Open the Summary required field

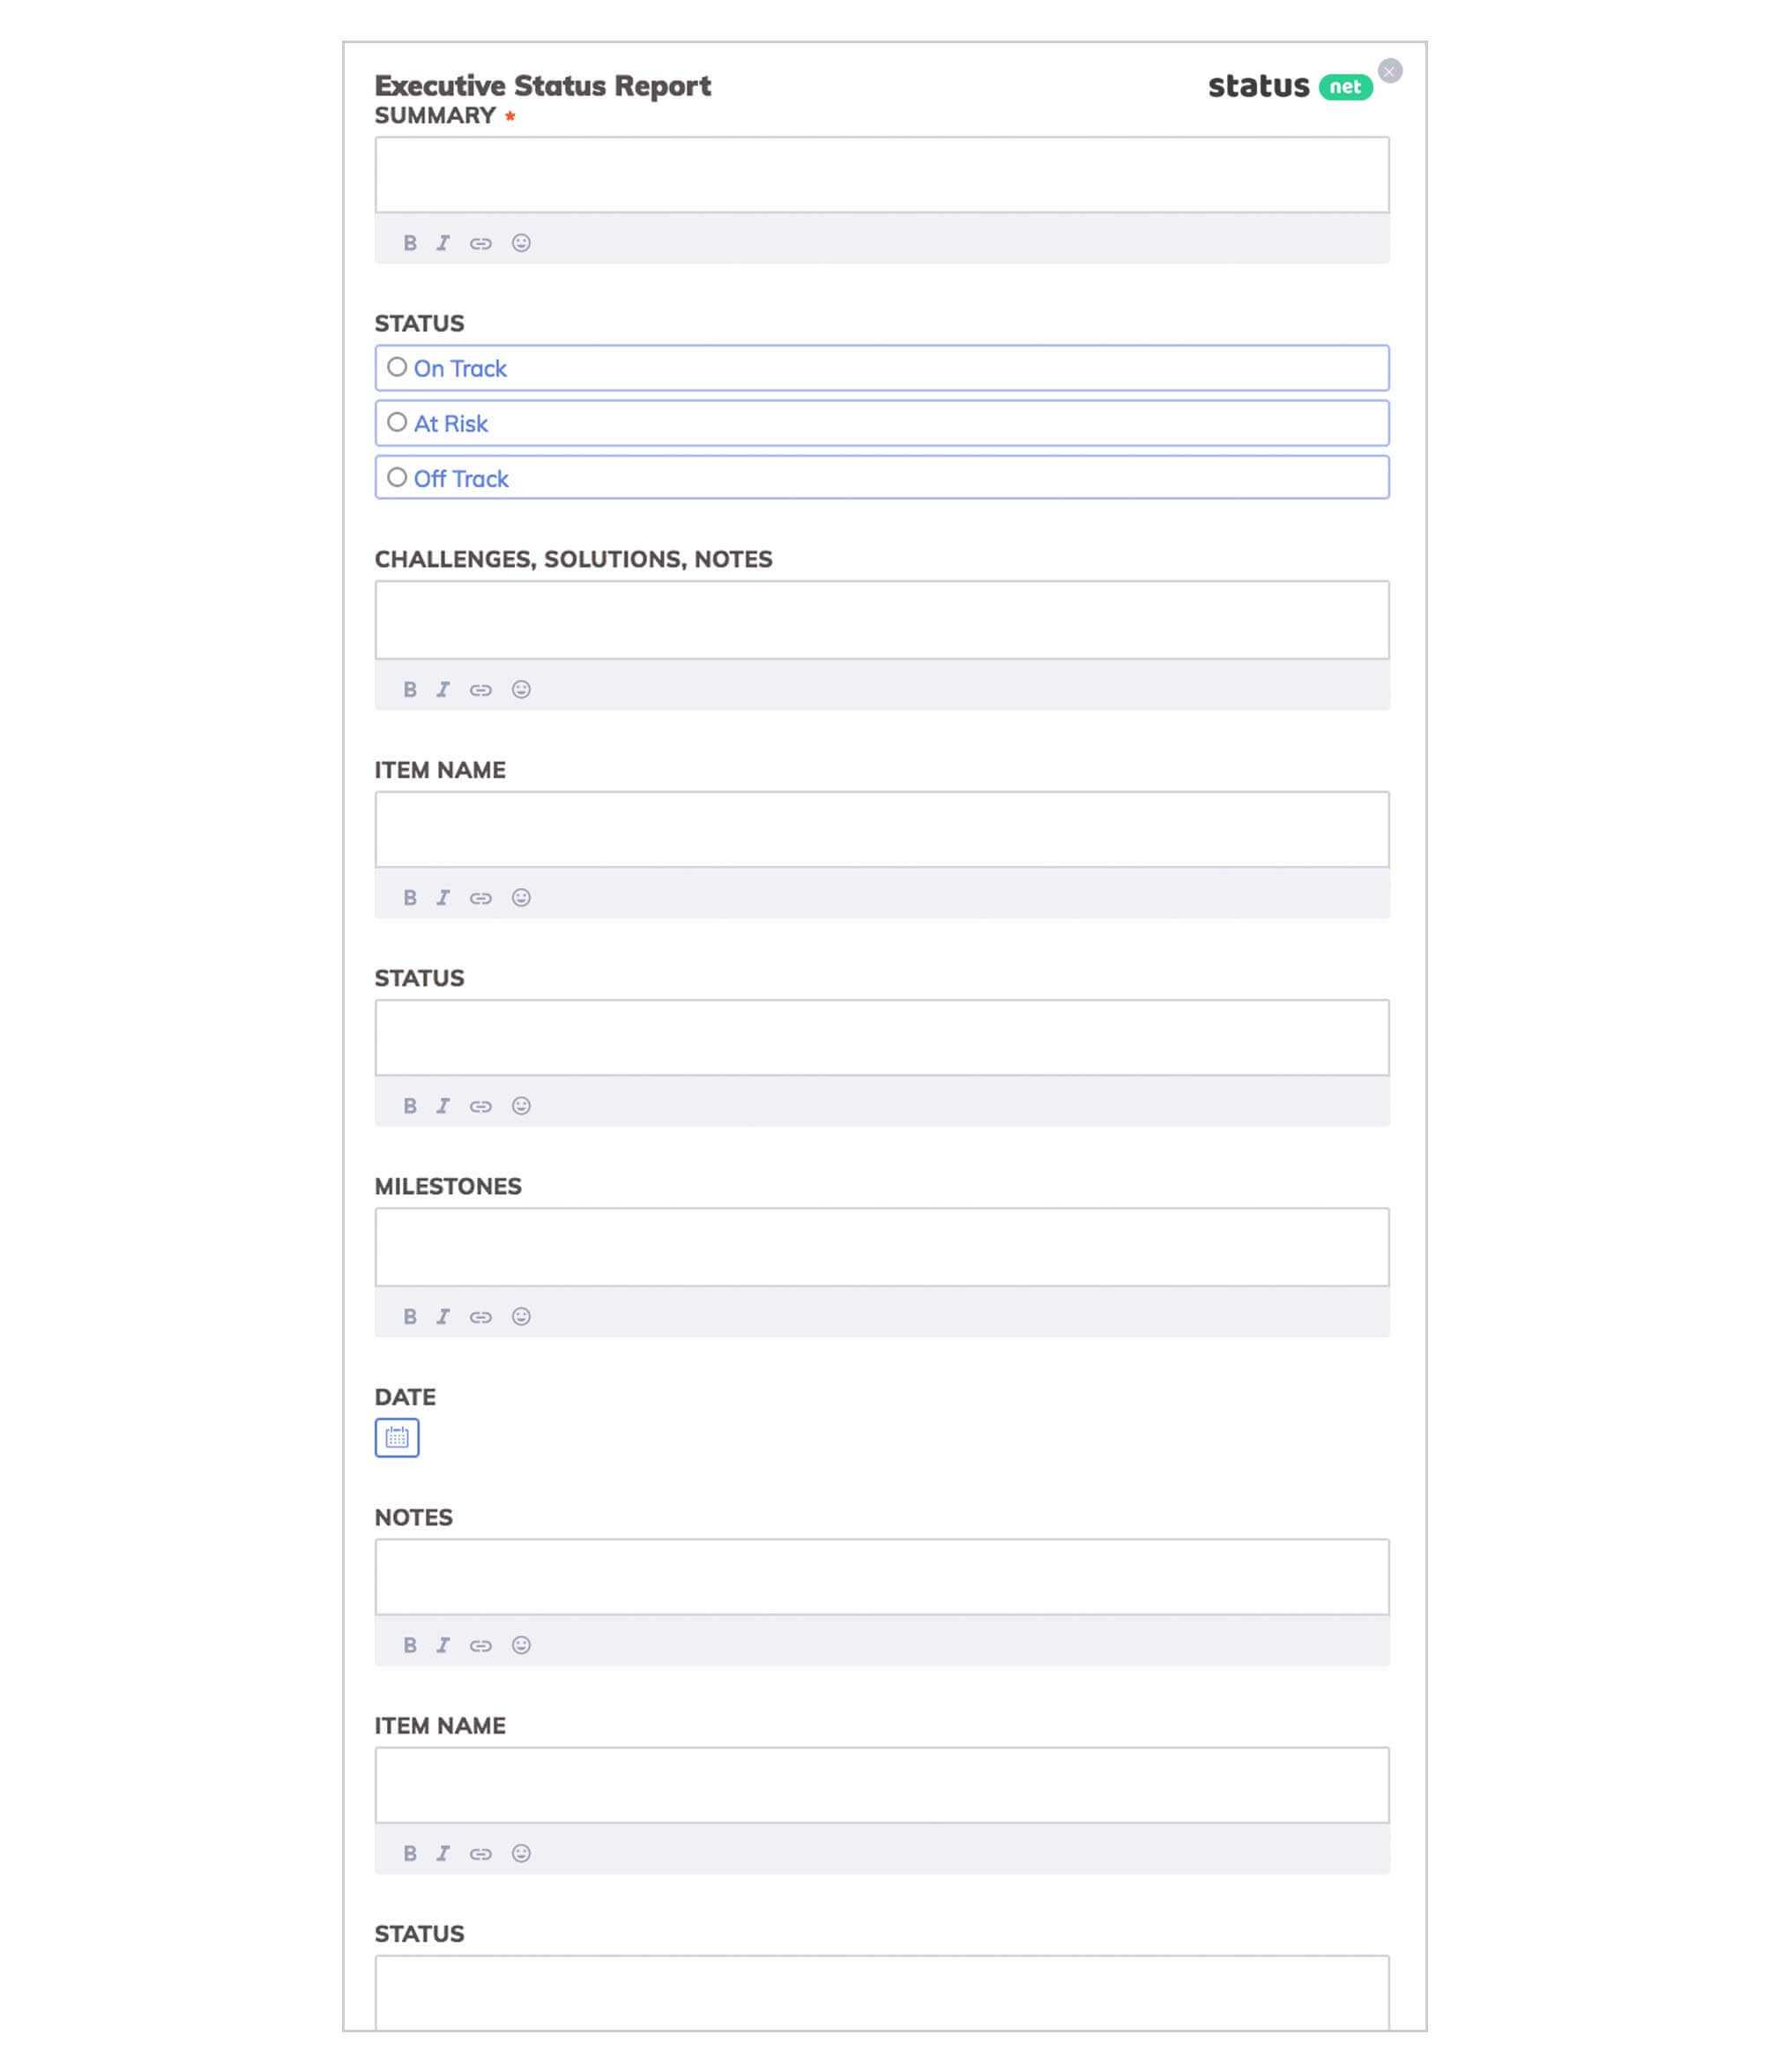click(882, 174)
